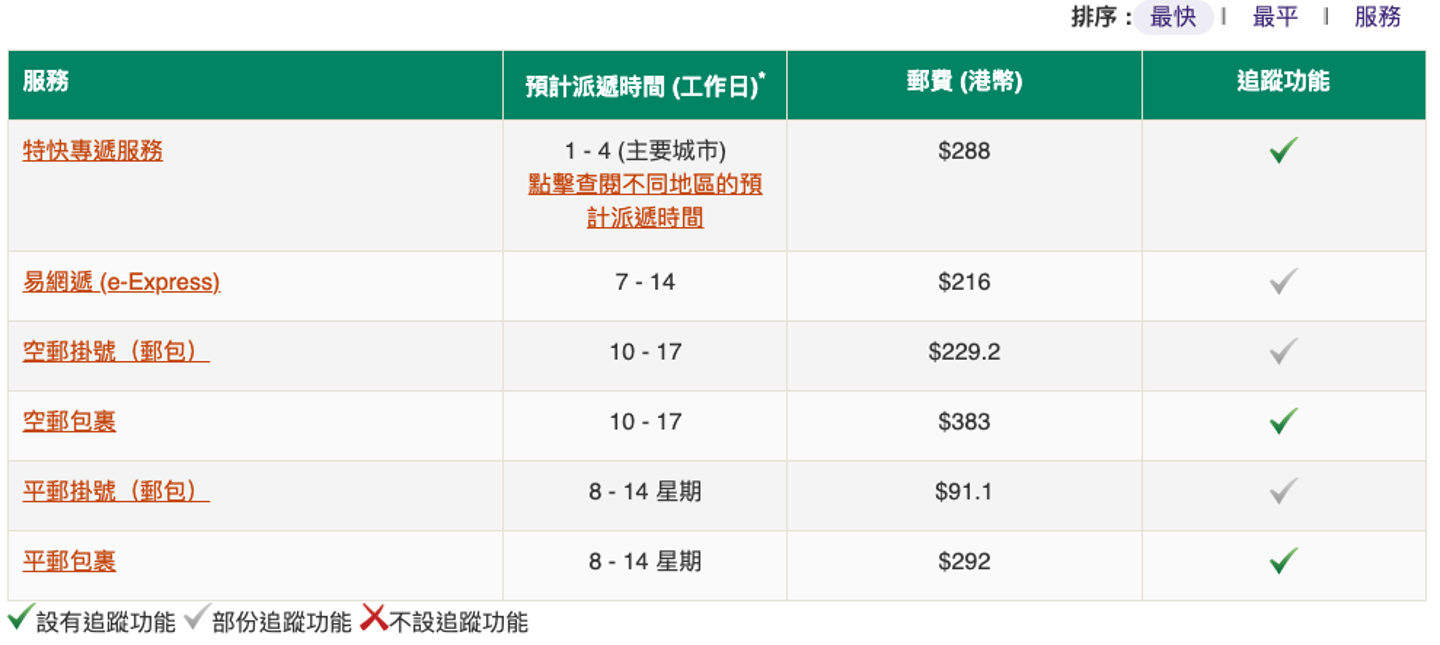View delivery times for different regions link
The image size is (1440, 645).
(x=645, y=201)
